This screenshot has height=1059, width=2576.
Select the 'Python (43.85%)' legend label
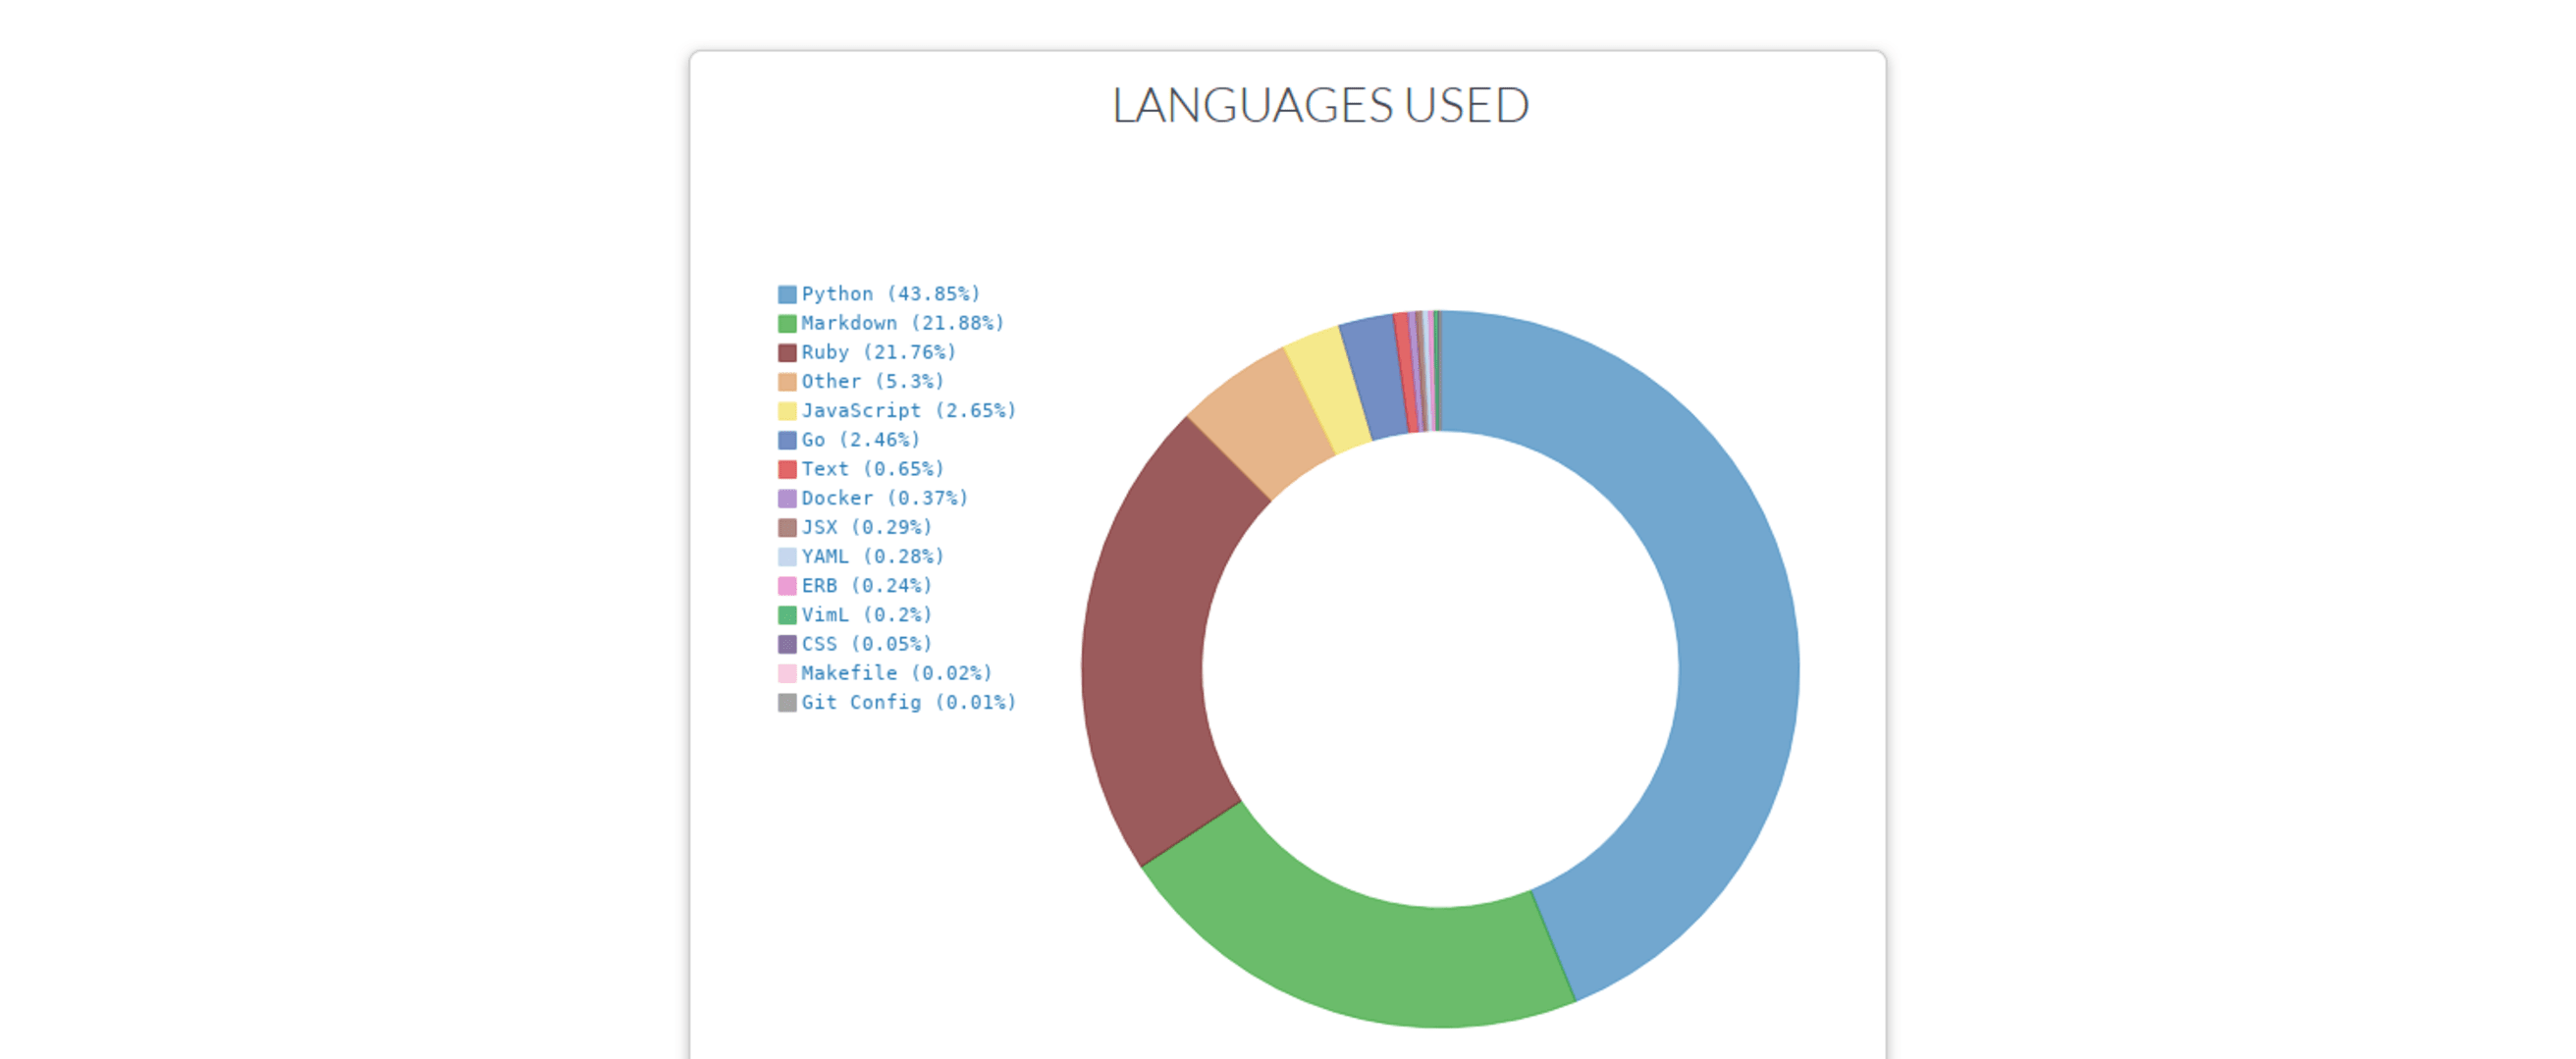pos(891,294)
